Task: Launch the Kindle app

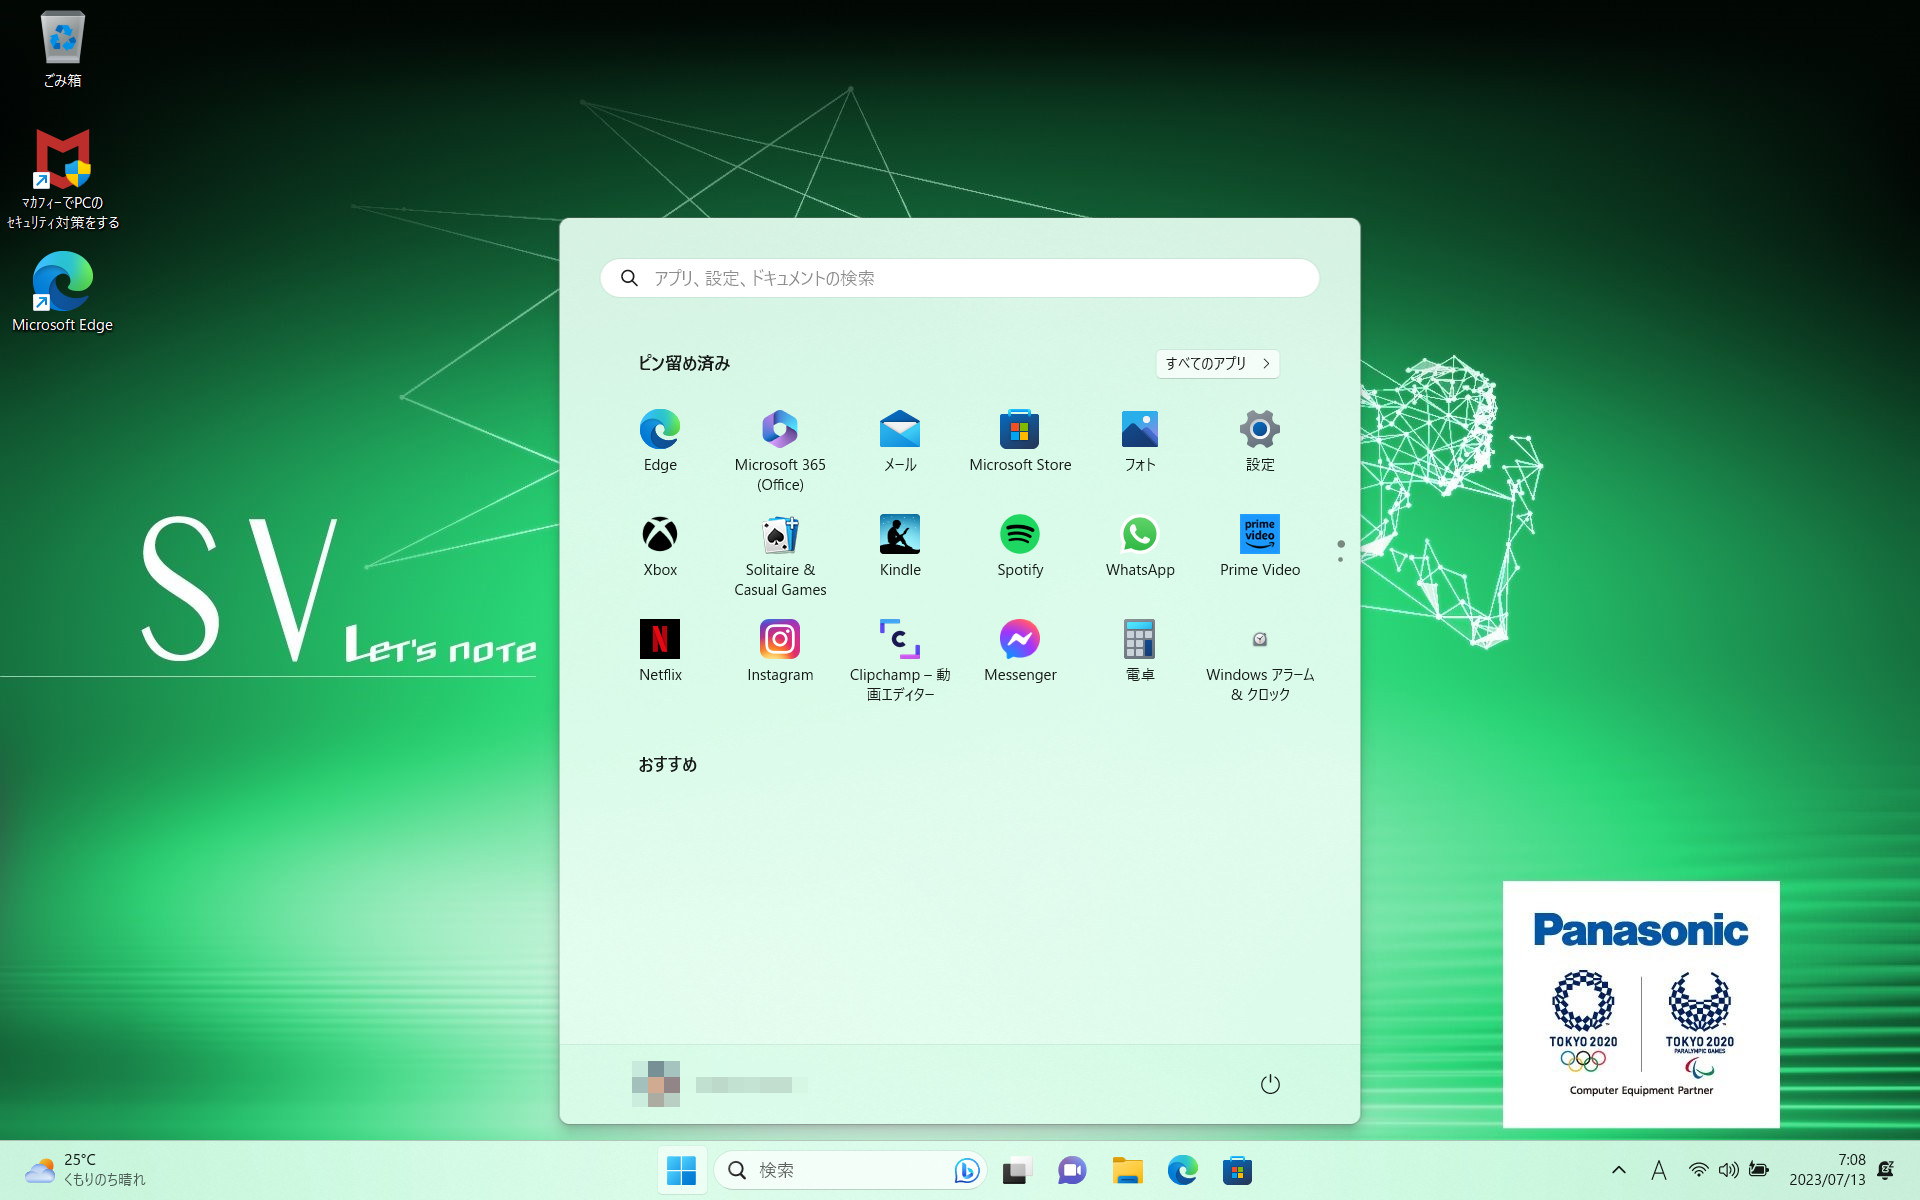Action: pos(900,545)
